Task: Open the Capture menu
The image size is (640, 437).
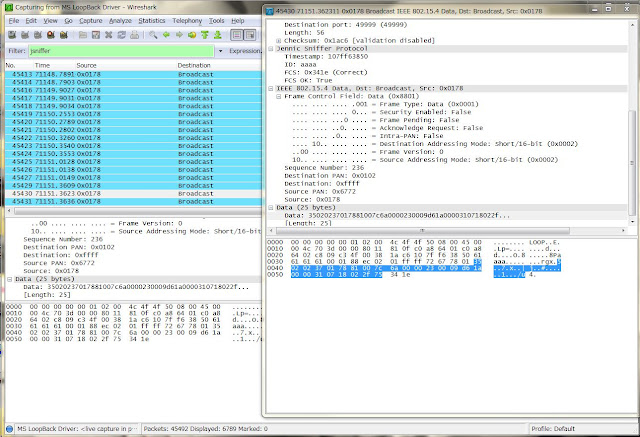Action: pyautogui.click(x=91, y=21)
